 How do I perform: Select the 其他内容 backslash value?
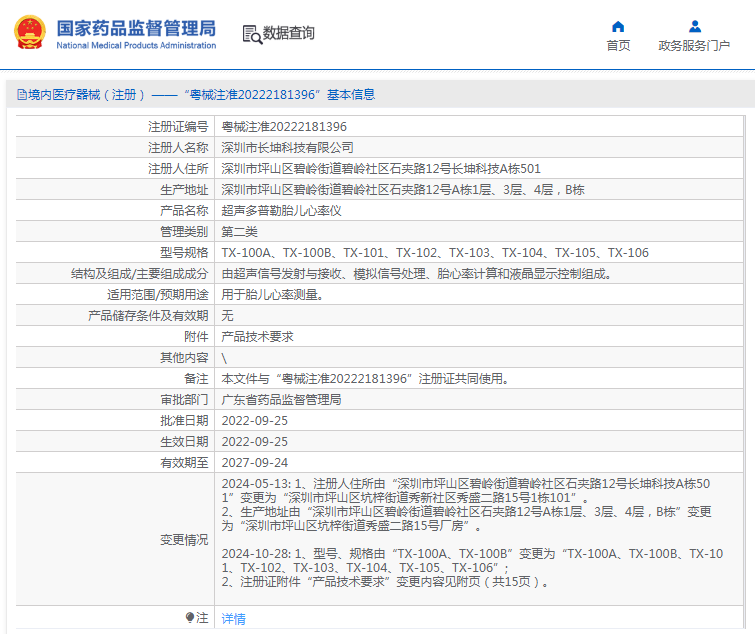224,358
